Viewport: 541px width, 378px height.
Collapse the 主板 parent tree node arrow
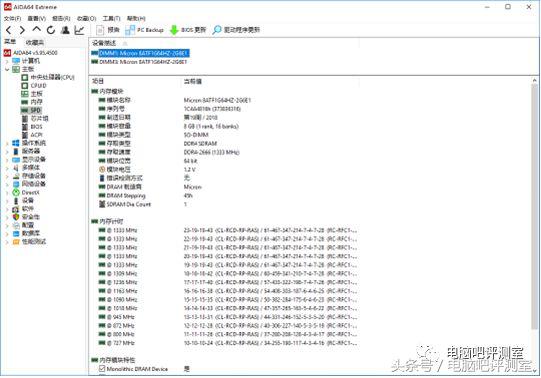(7, 69)
